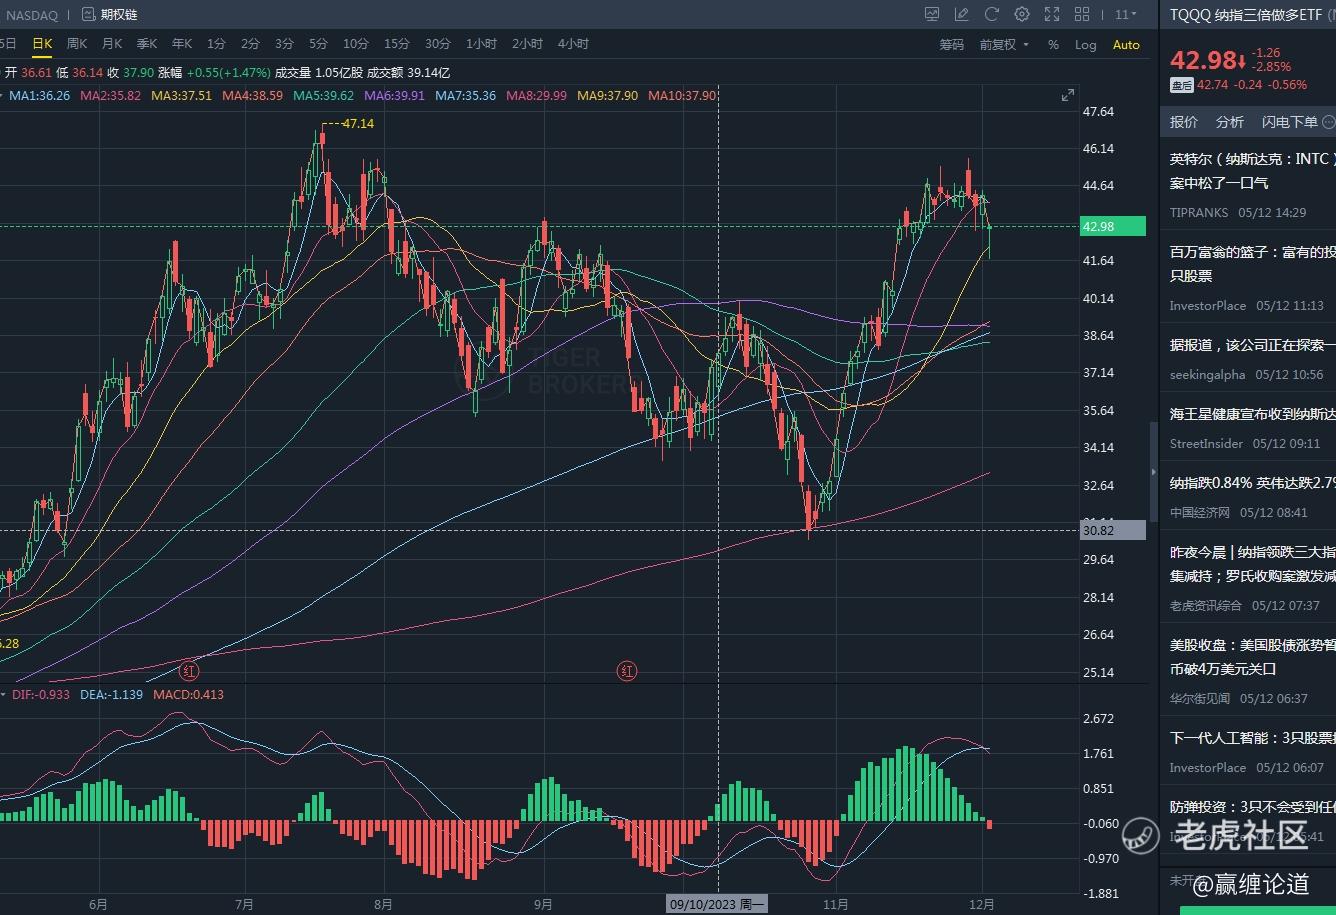
Task: Switch to 年K yearly candles
Action: coord(182,43)
